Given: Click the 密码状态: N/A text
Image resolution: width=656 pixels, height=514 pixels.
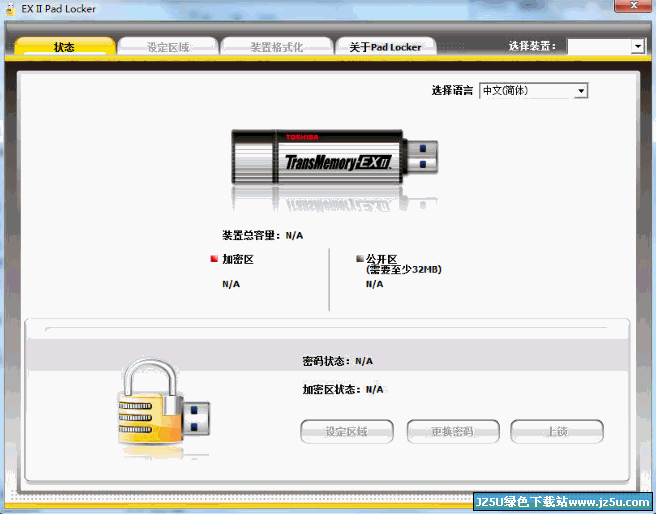Looking at the screenshot, I should click(337, 361).
